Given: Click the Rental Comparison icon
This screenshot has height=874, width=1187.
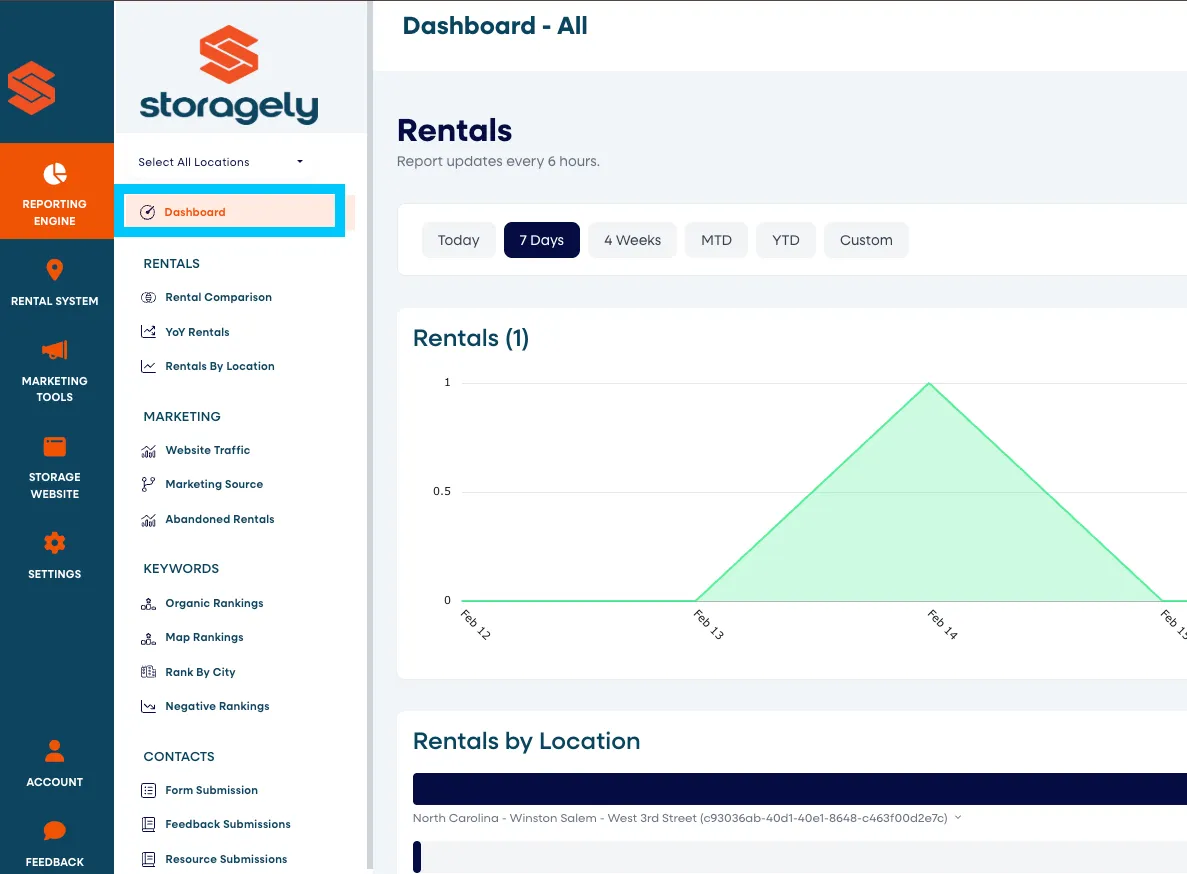Looking at the screenshot, I should click(x=148, y=297).
